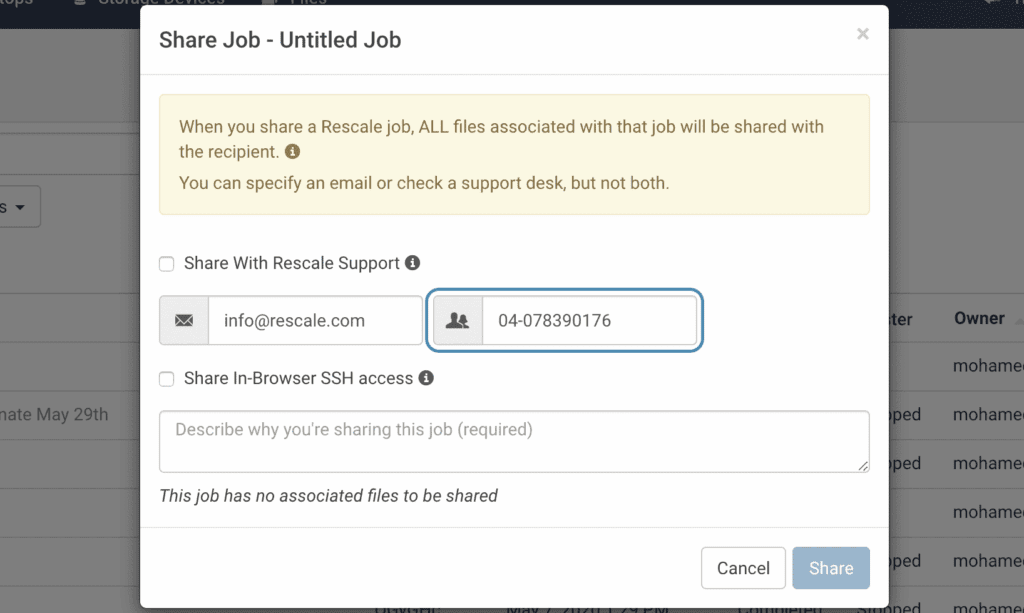This screenshot has width=1024, height=613.
Task: Click the sharing reason description textarea
Action: point(514,441)
